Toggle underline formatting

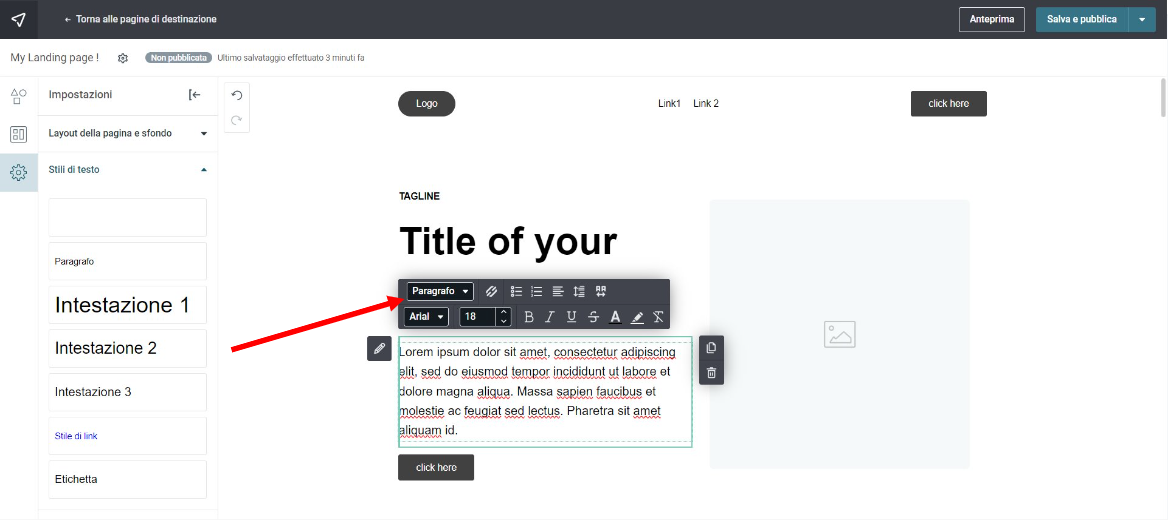tap(571, 317)
